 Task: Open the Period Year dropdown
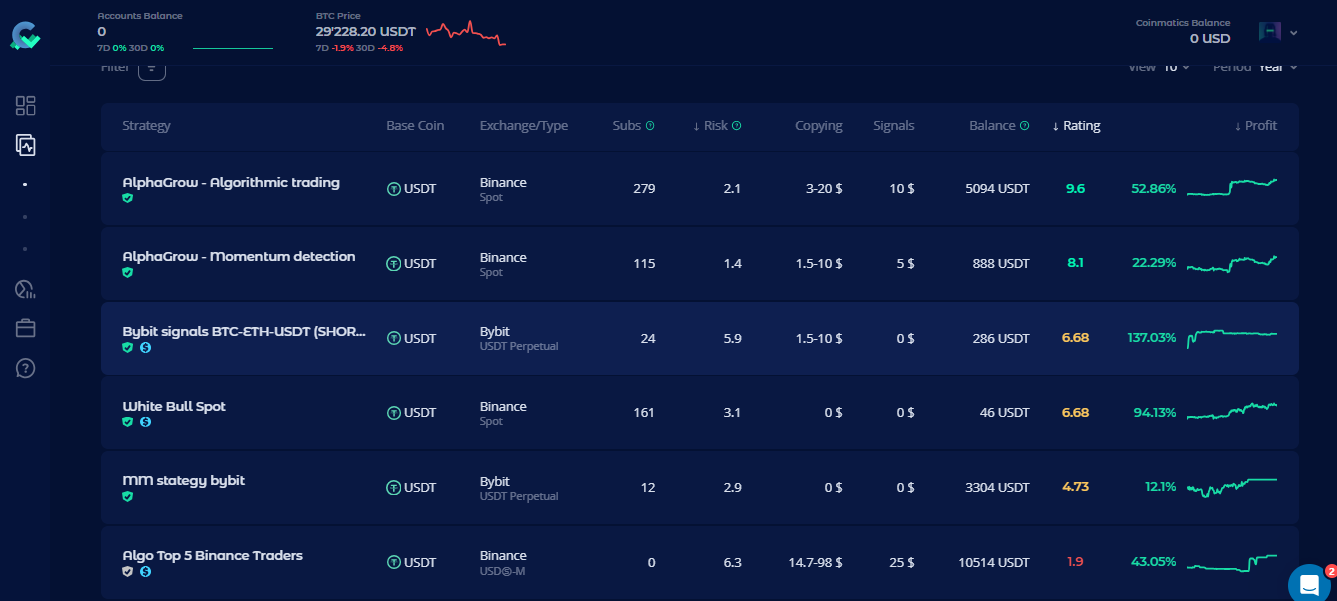pyautogui.click(x=1278, y=67)
